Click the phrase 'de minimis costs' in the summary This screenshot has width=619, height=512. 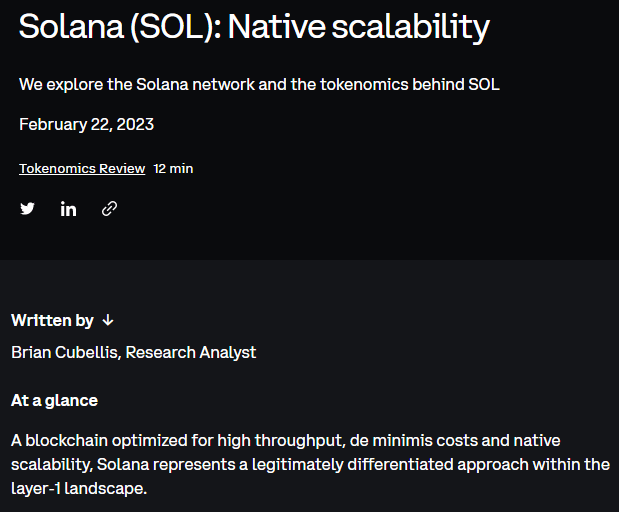pyautogui.click(x=413, y=440)
